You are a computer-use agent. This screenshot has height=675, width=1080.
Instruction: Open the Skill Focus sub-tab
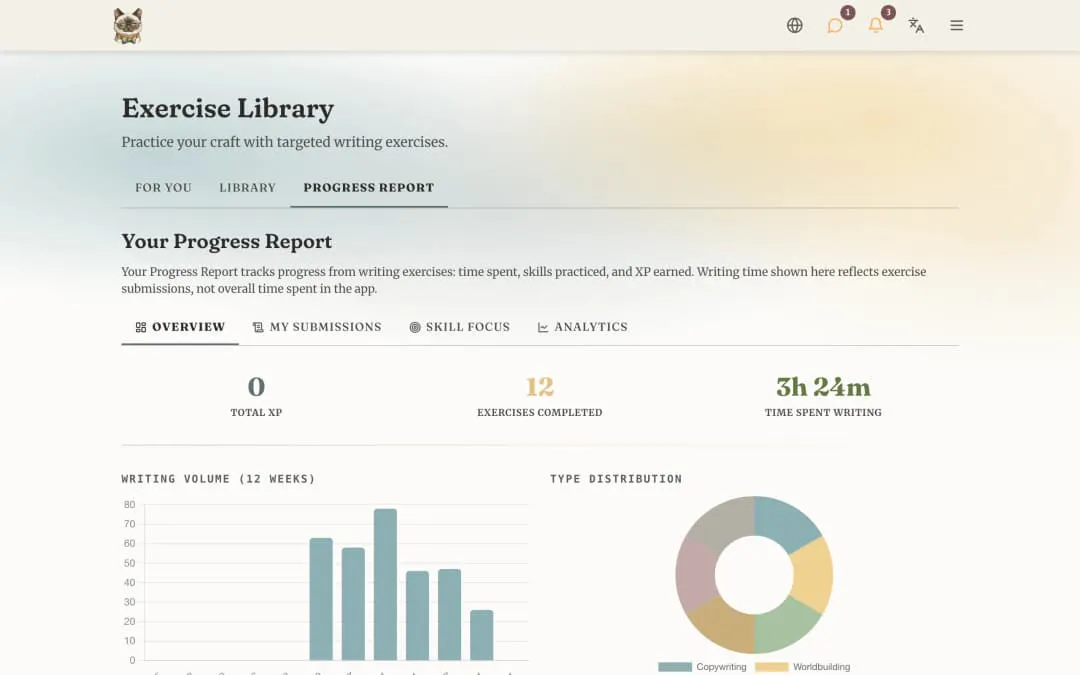[459, 326]
